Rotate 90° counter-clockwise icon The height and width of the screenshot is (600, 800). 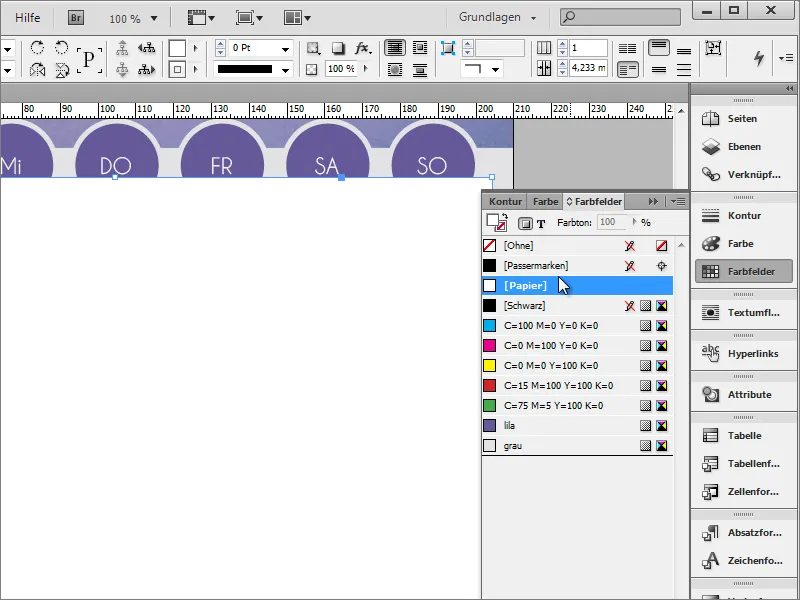click(62, 48)
